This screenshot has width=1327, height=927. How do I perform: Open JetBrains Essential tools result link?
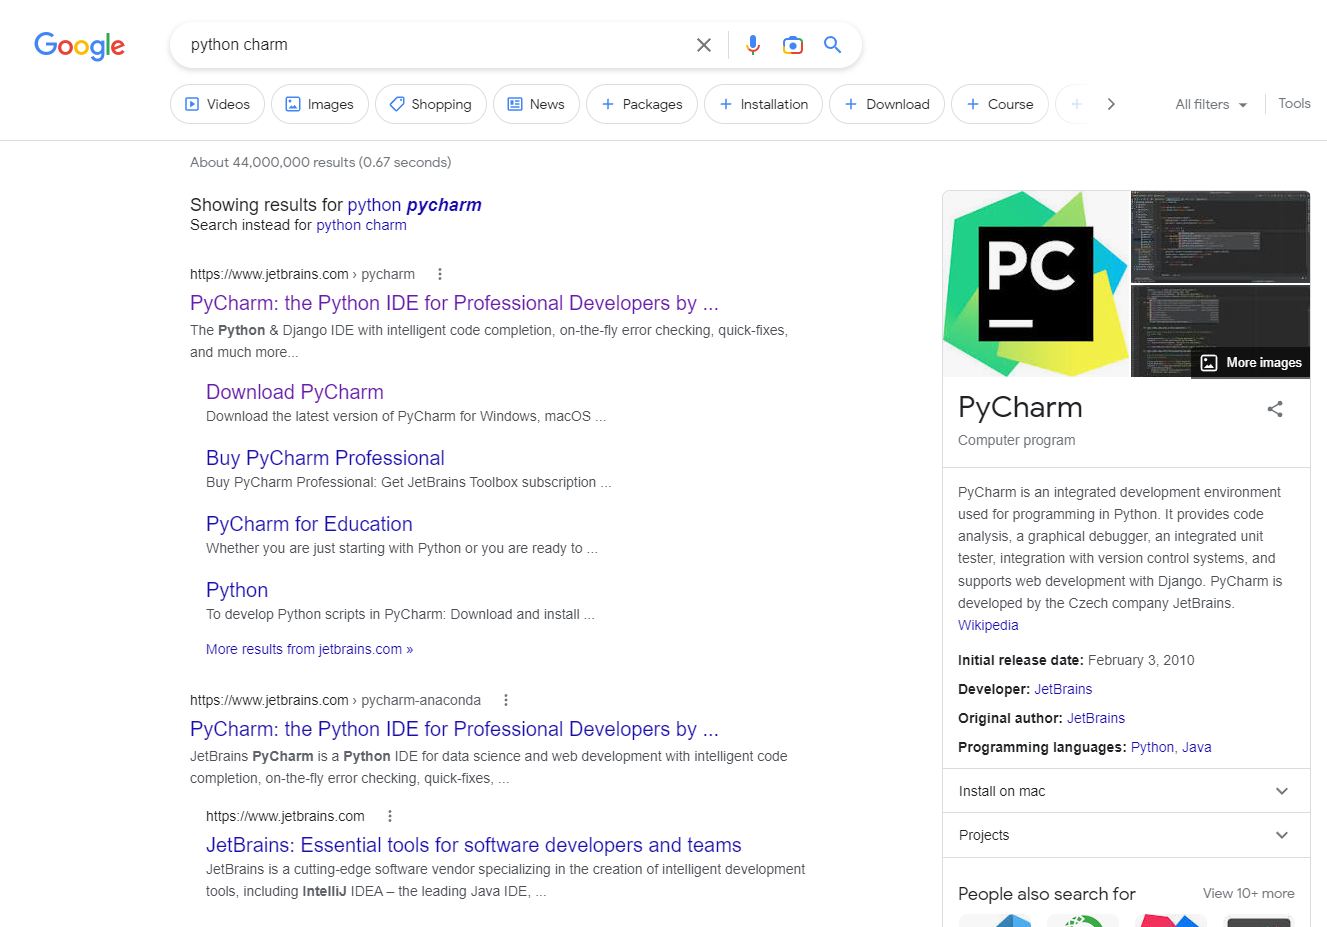(x=474, y=845)
